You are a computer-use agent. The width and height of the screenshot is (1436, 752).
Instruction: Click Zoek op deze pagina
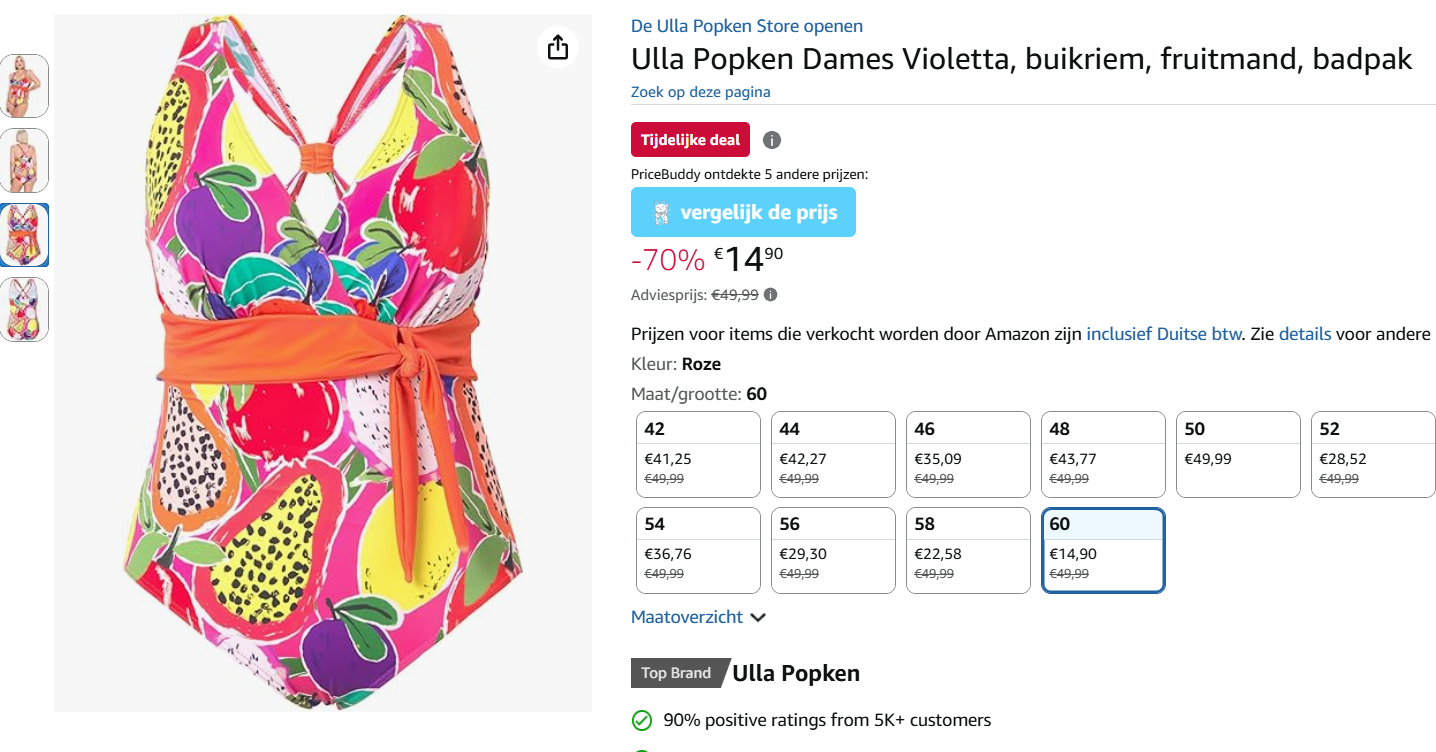tap(699, 91)
